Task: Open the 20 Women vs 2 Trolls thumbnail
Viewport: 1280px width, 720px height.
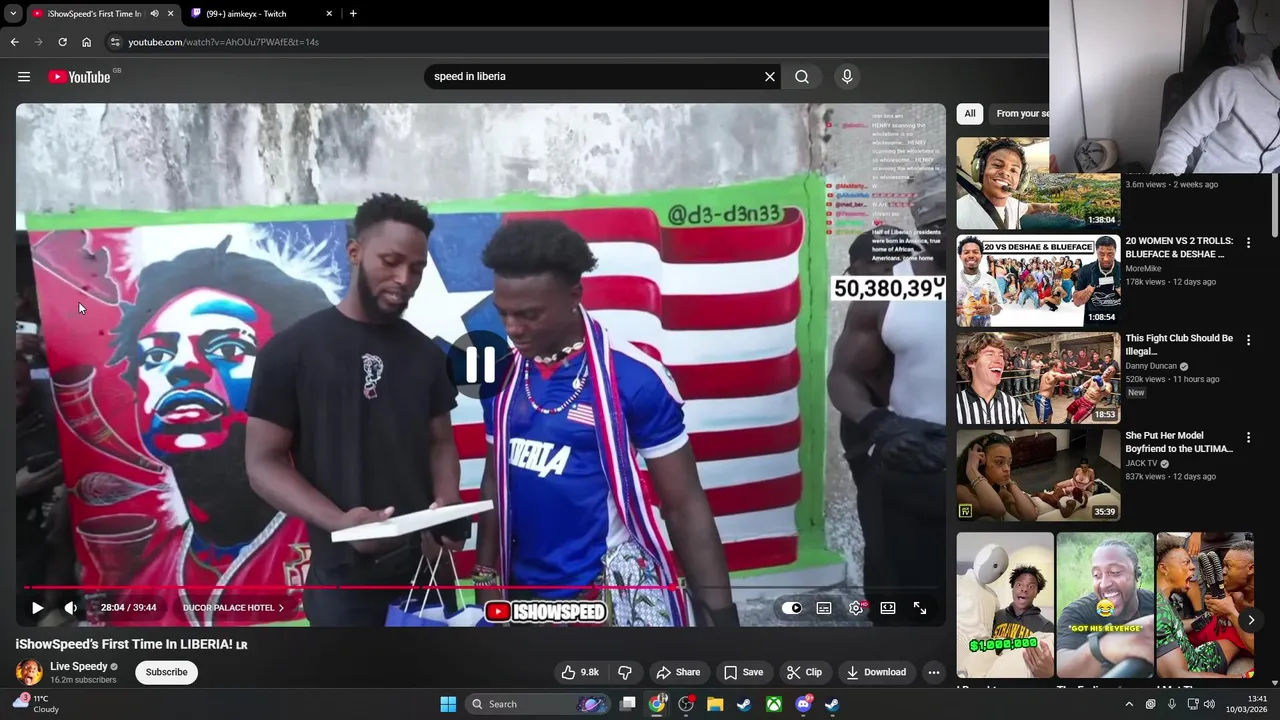Action: [1038, 281]
